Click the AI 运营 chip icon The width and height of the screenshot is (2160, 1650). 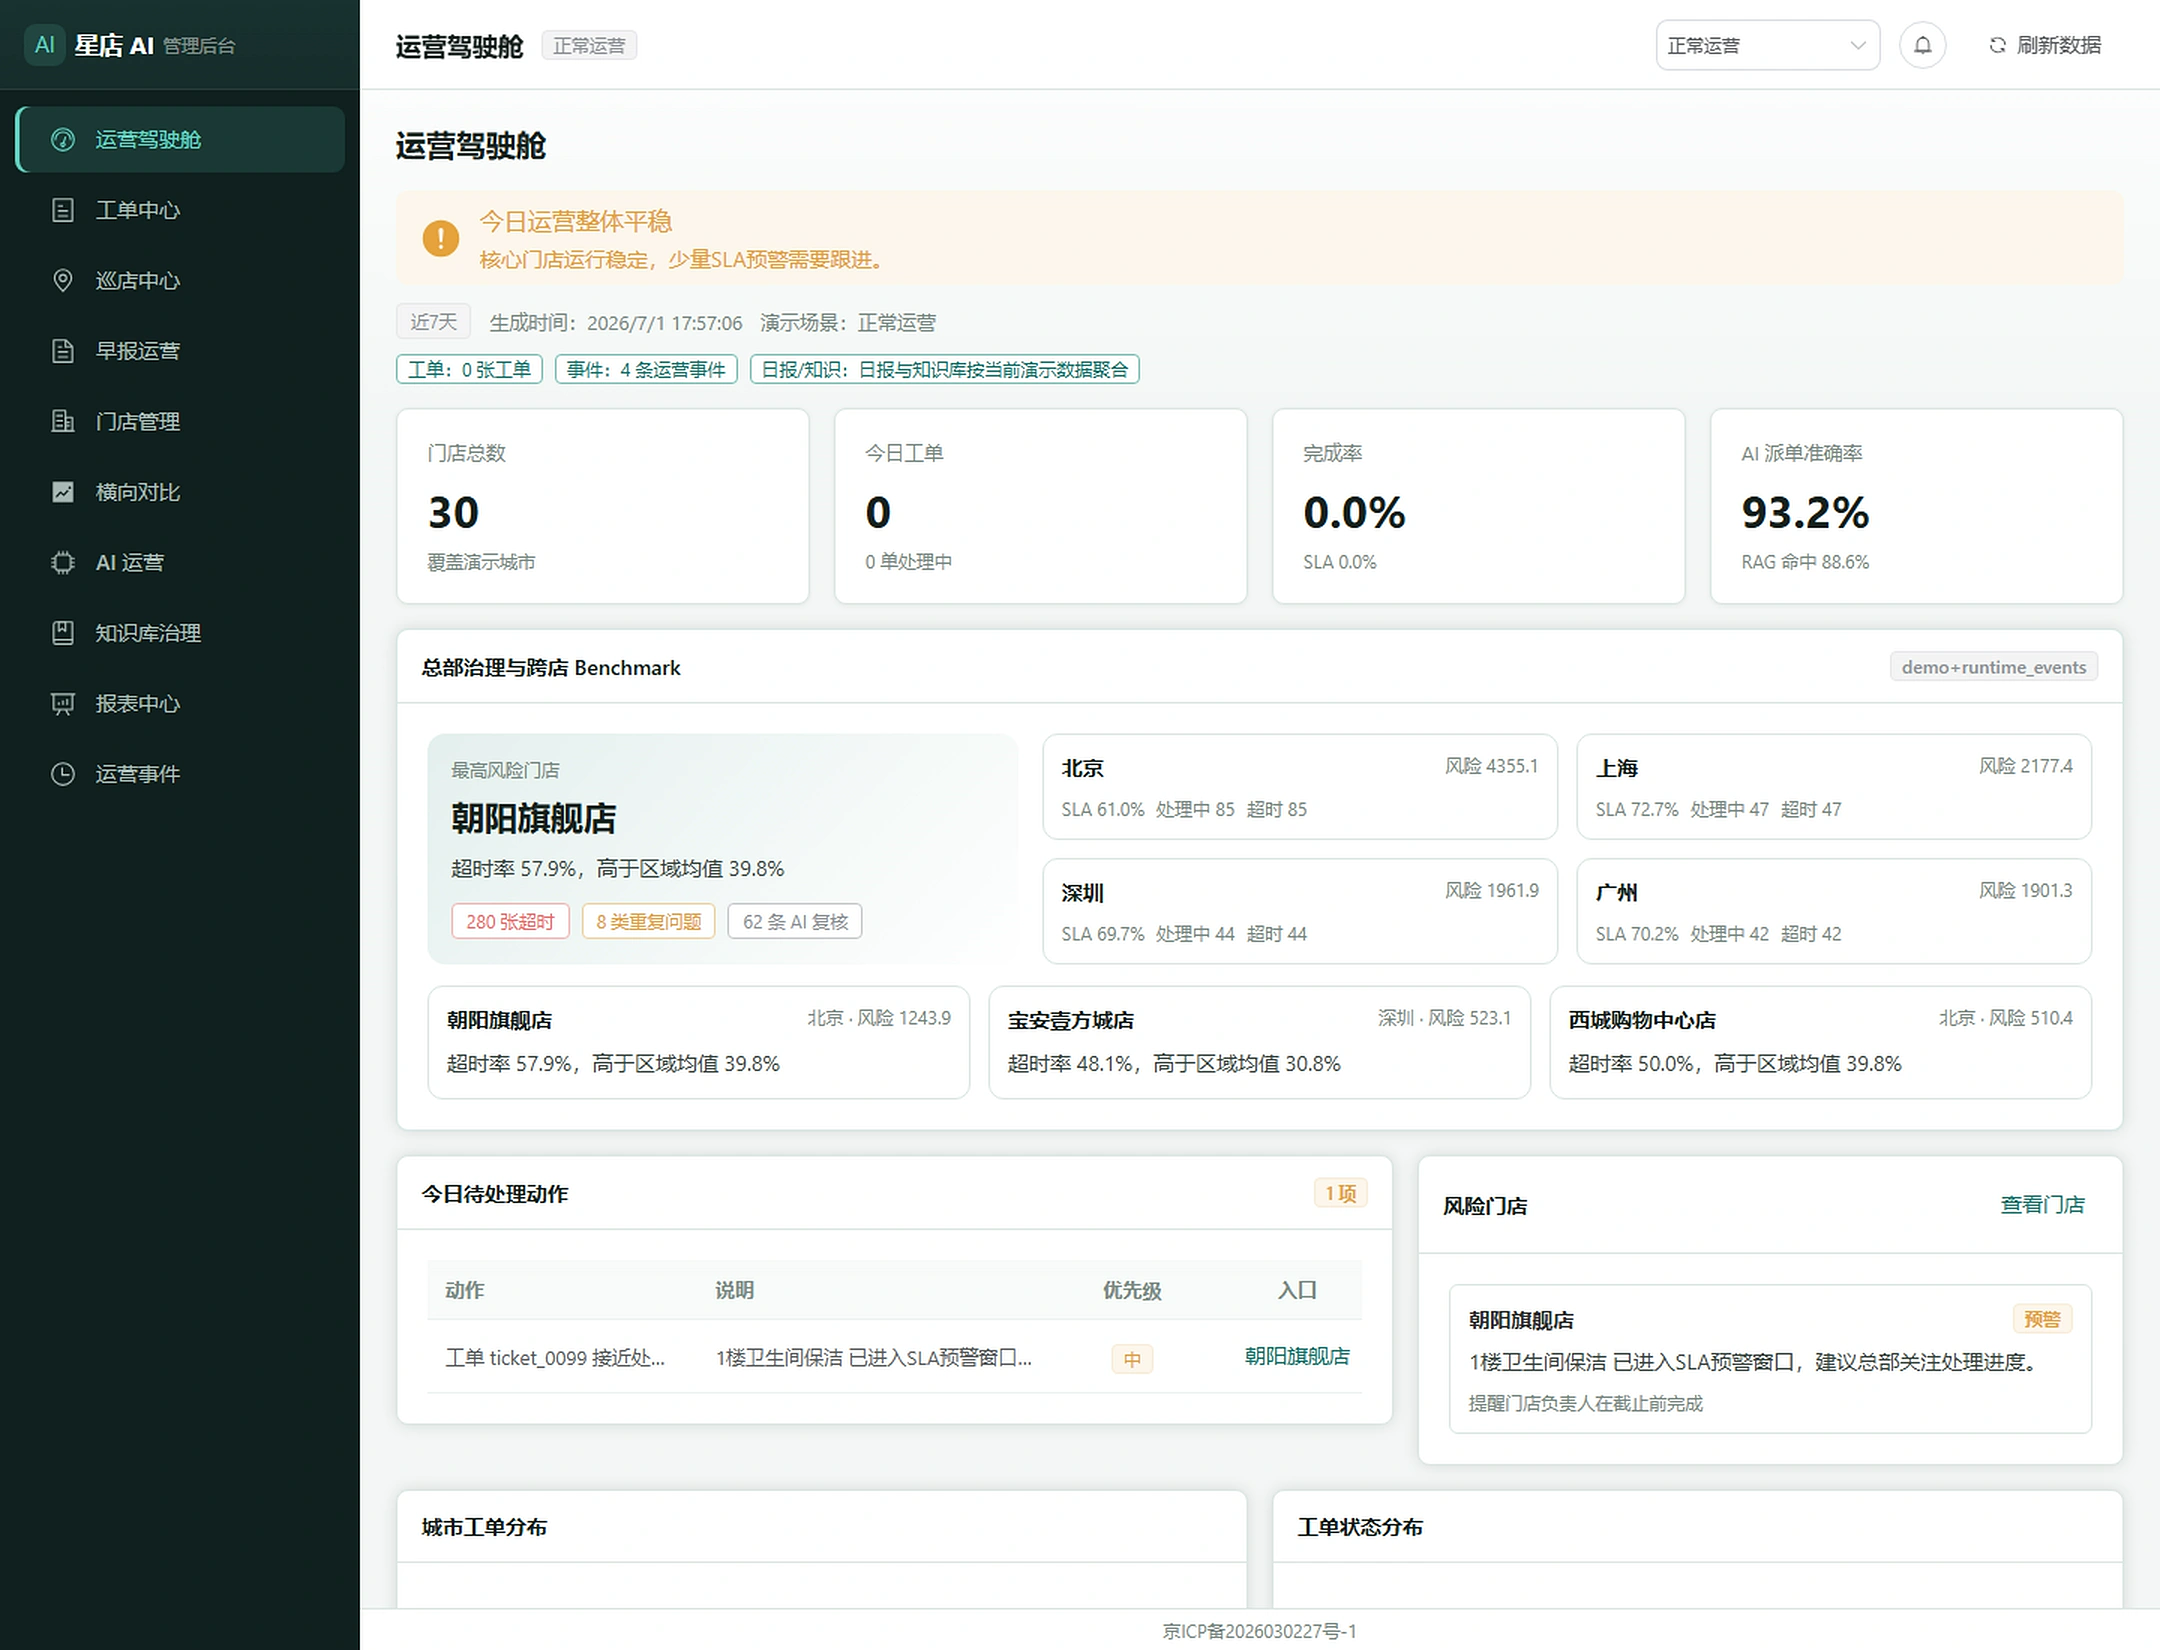click(x=63, y=563)
